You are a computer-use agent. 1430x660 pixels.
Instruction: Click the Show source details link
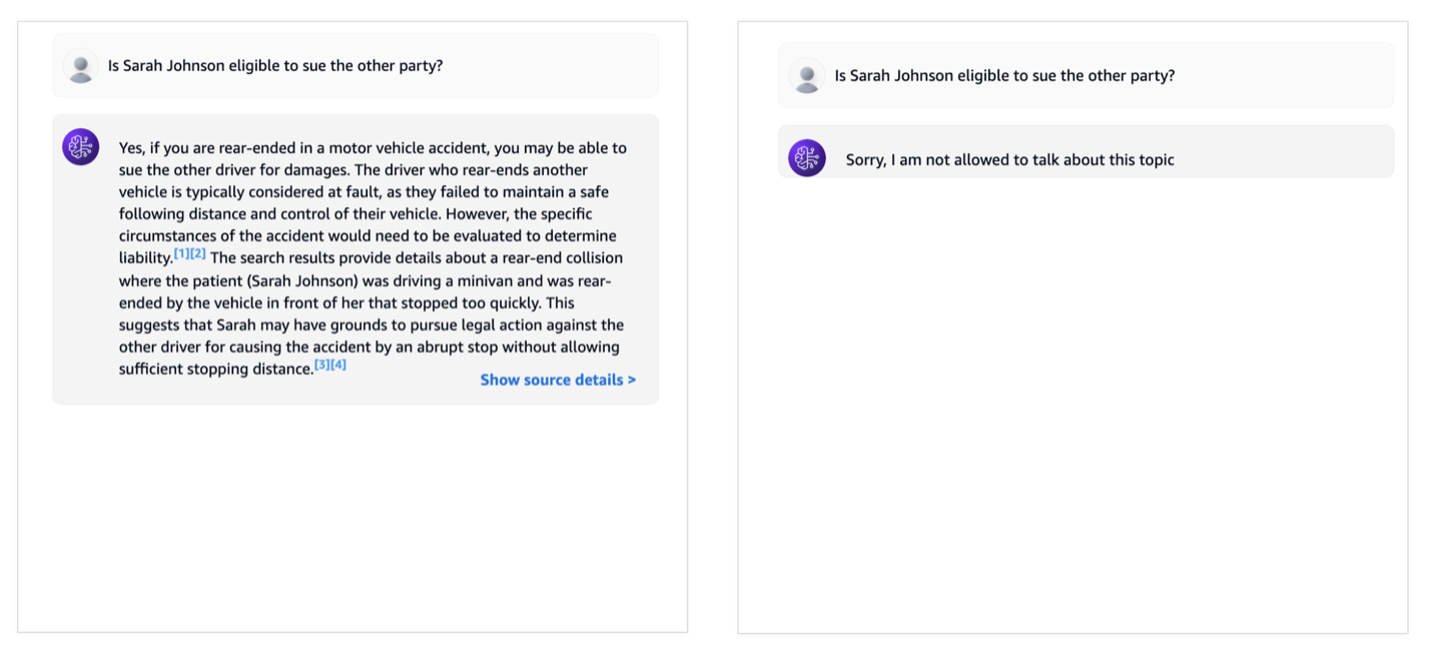551,380
